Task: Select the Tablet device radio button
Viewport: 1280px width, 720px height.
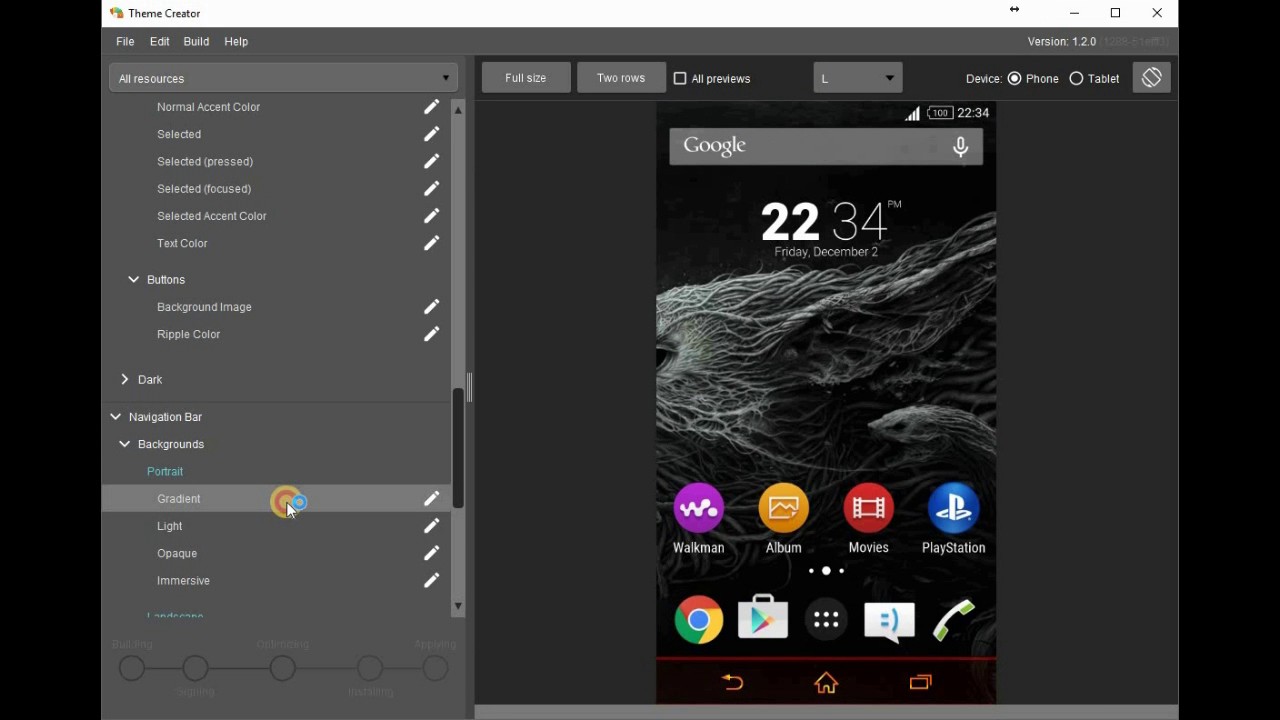Action: [x=1076, y=78]
